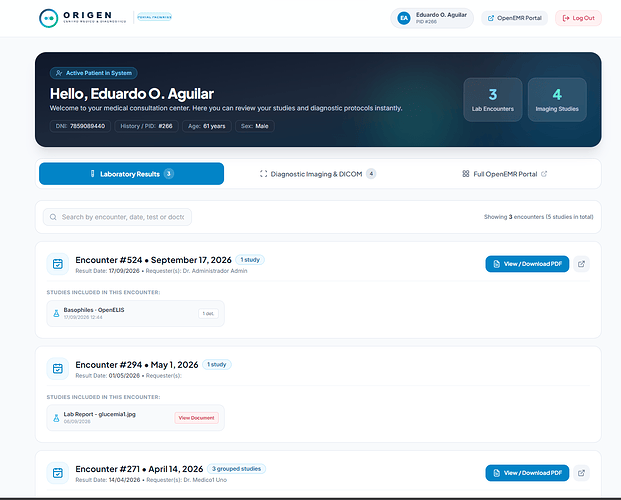
Task: Click 'Showing 3 encounters' summary text
Action: click(538, 217)
